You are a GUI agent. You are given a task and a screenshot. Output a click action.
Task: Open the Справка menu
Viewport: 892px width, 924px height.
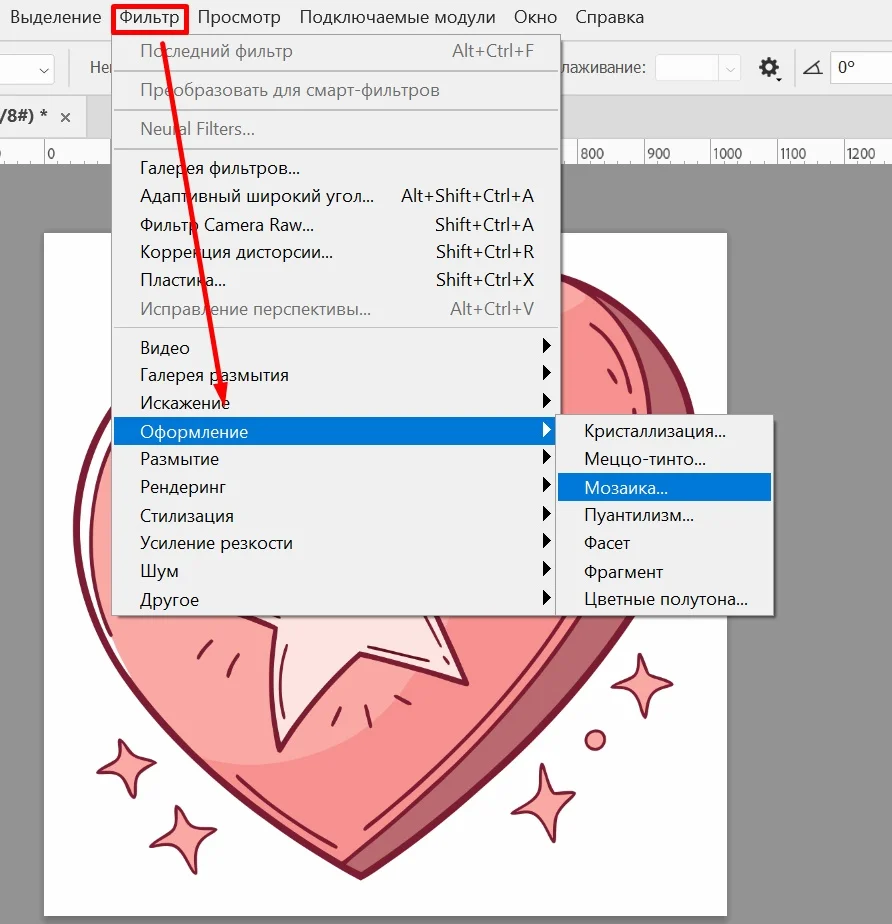coord(610,18)
